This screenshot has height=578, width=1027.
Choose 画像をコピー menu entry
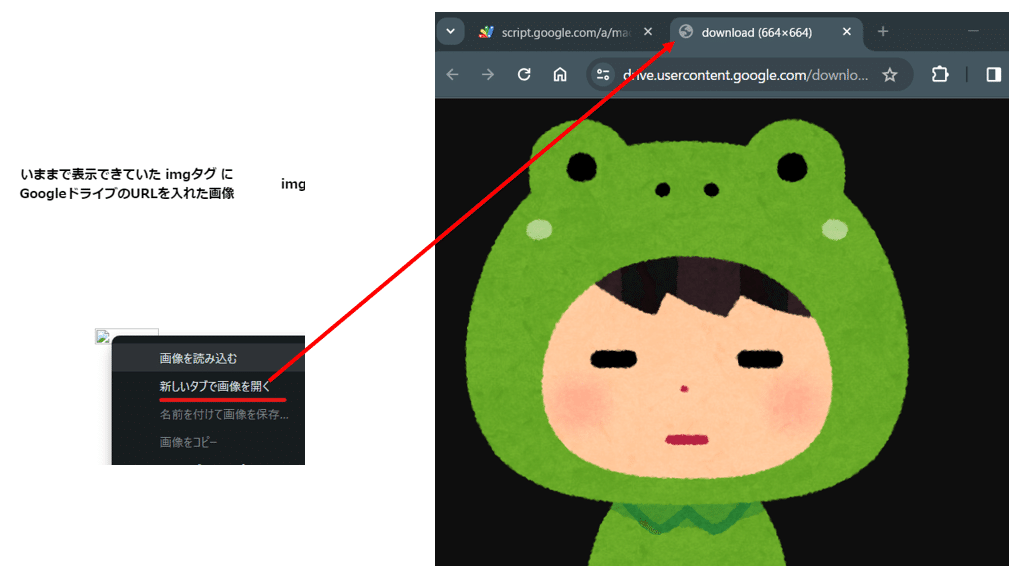[208, 442]
